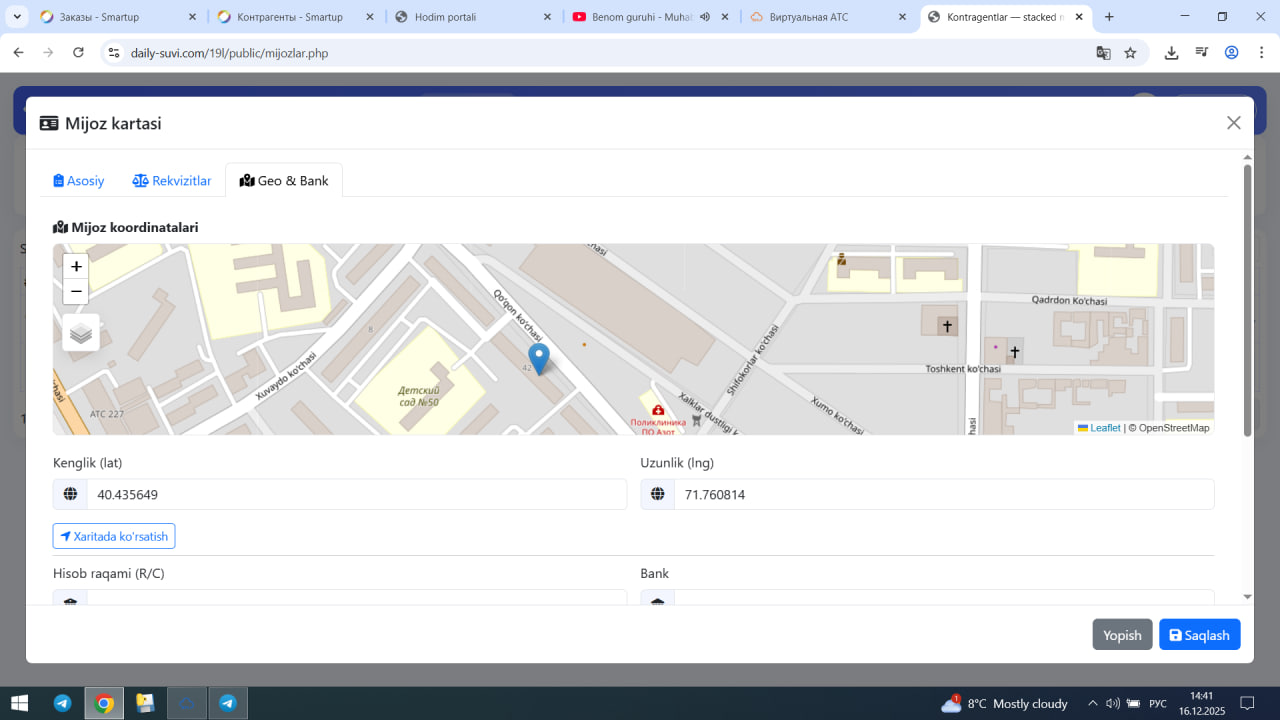Click Chrome translate page icon
Viewport: 1280px width, 720px height.
pos(1103,53)
